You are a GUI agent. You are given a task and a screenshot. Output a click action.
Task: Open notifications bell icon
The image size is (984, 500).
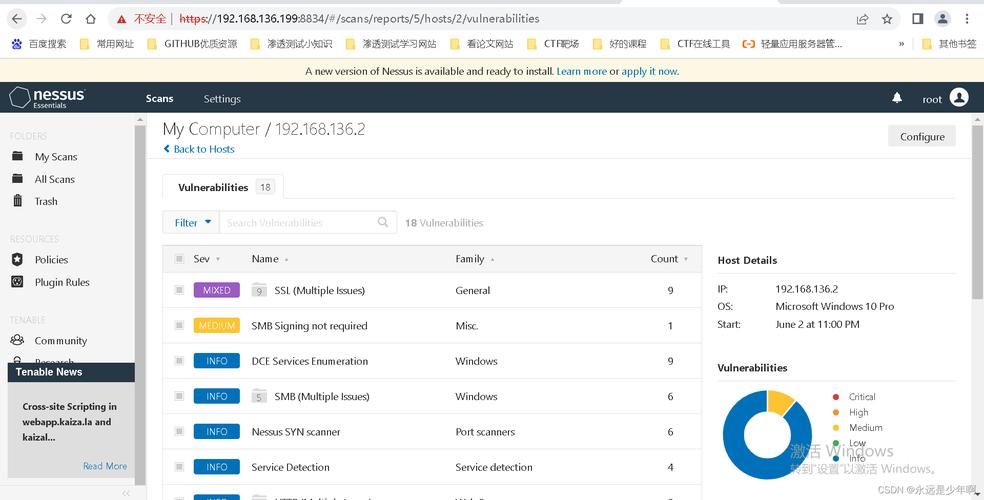[897, 98]
